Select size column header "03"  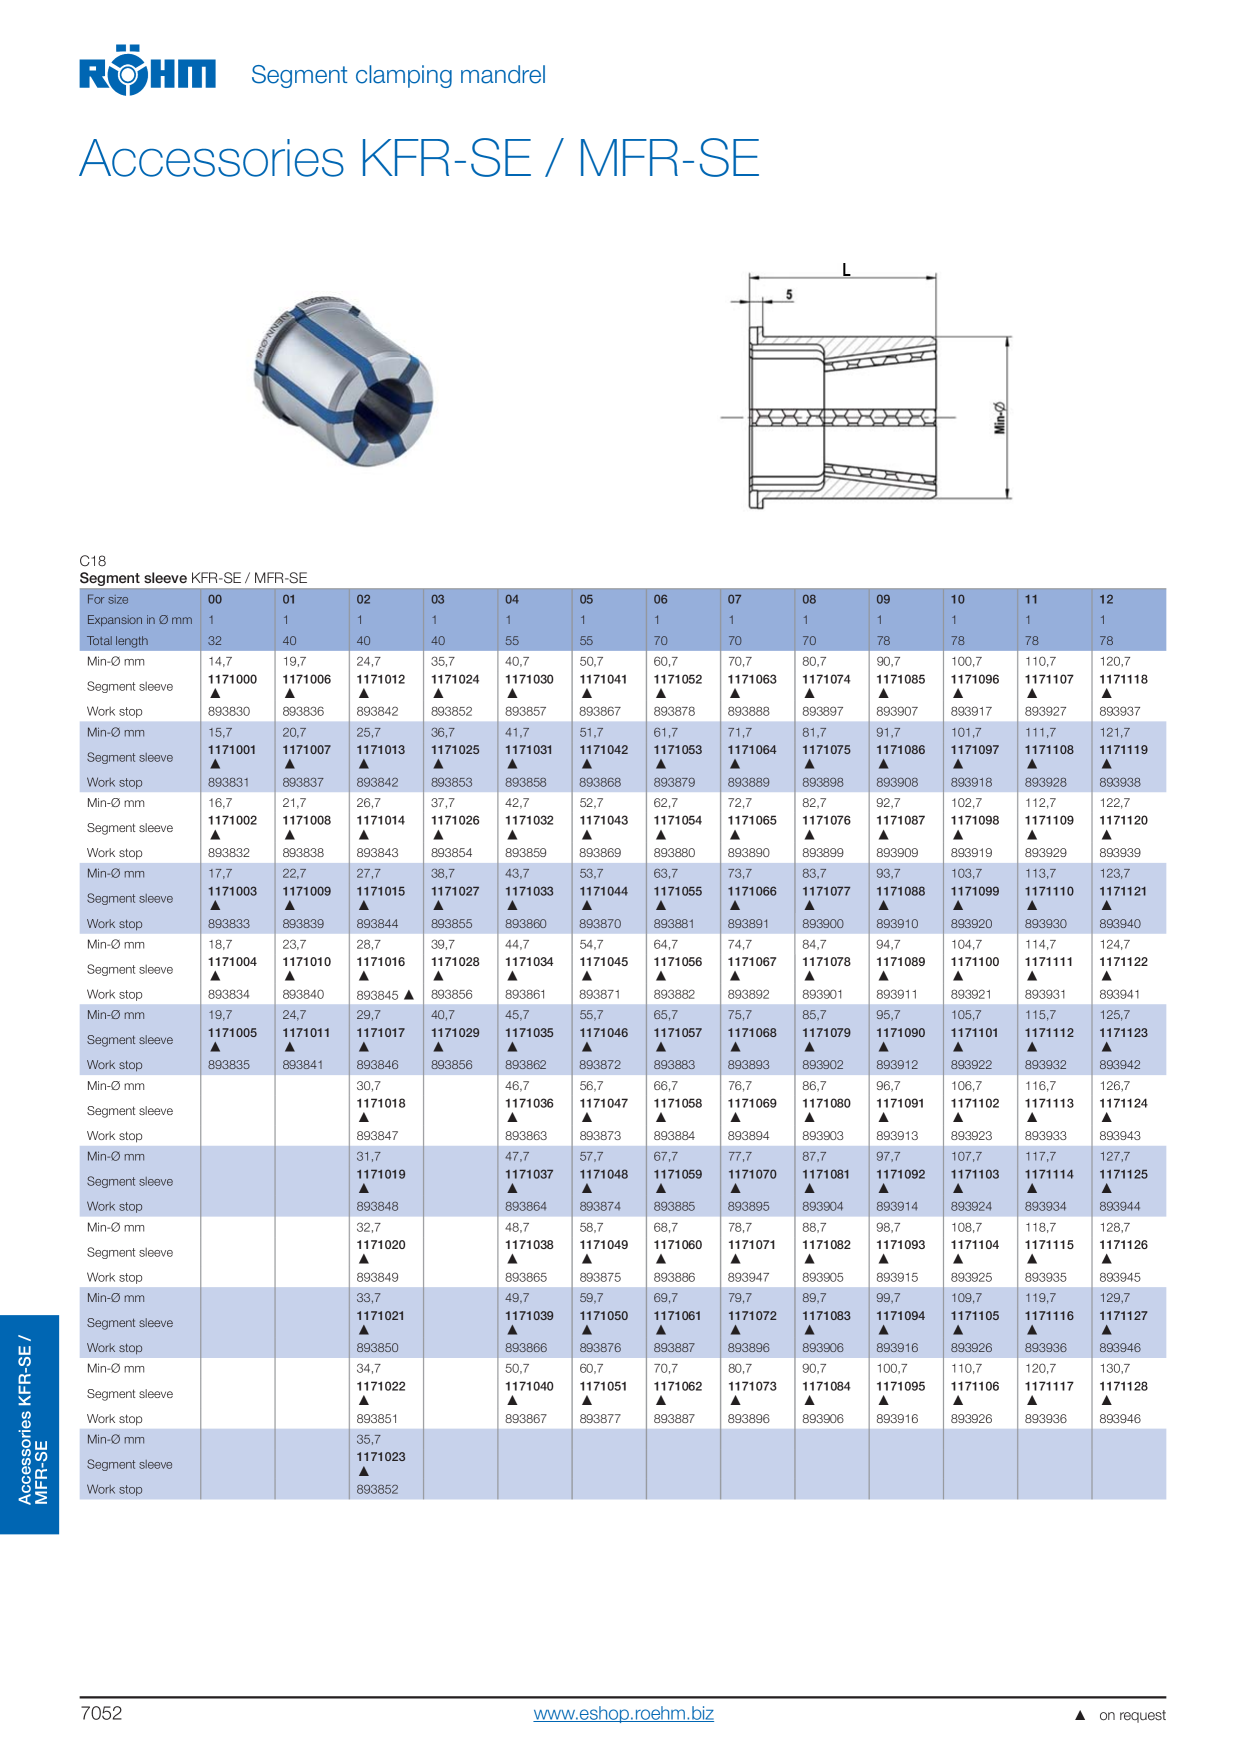[x=438, y=600]
